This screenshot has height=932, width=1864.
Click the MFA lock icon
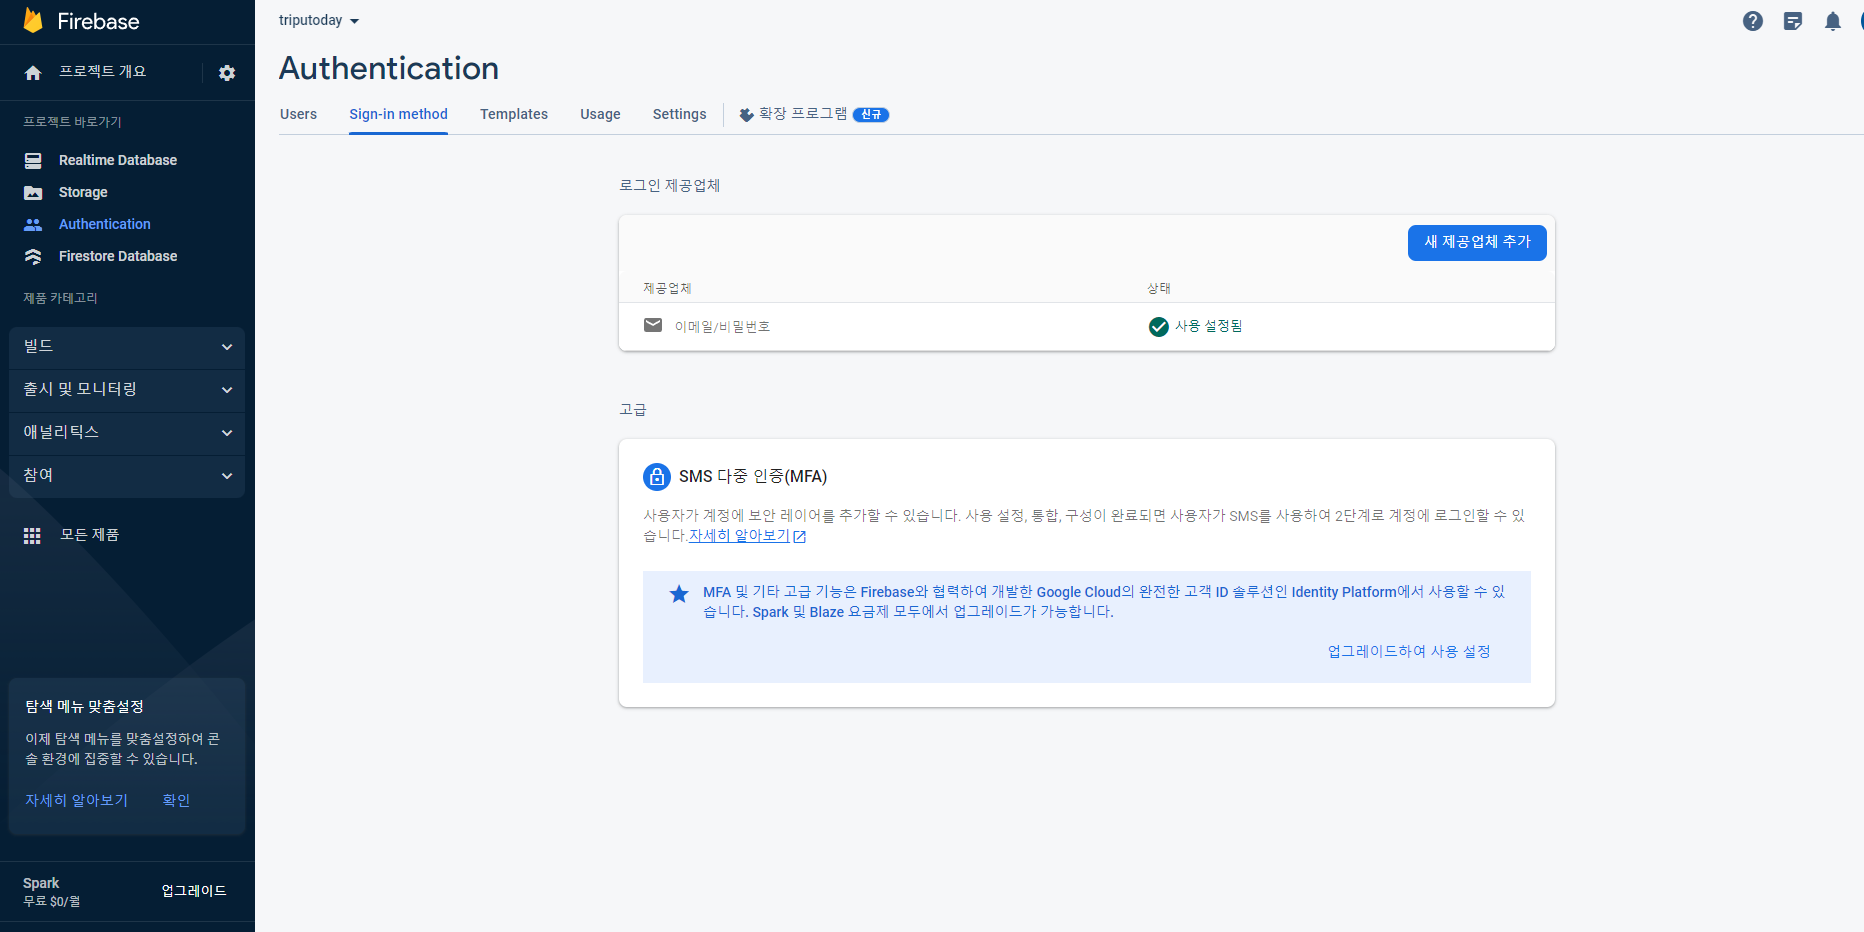pos(657,477)
